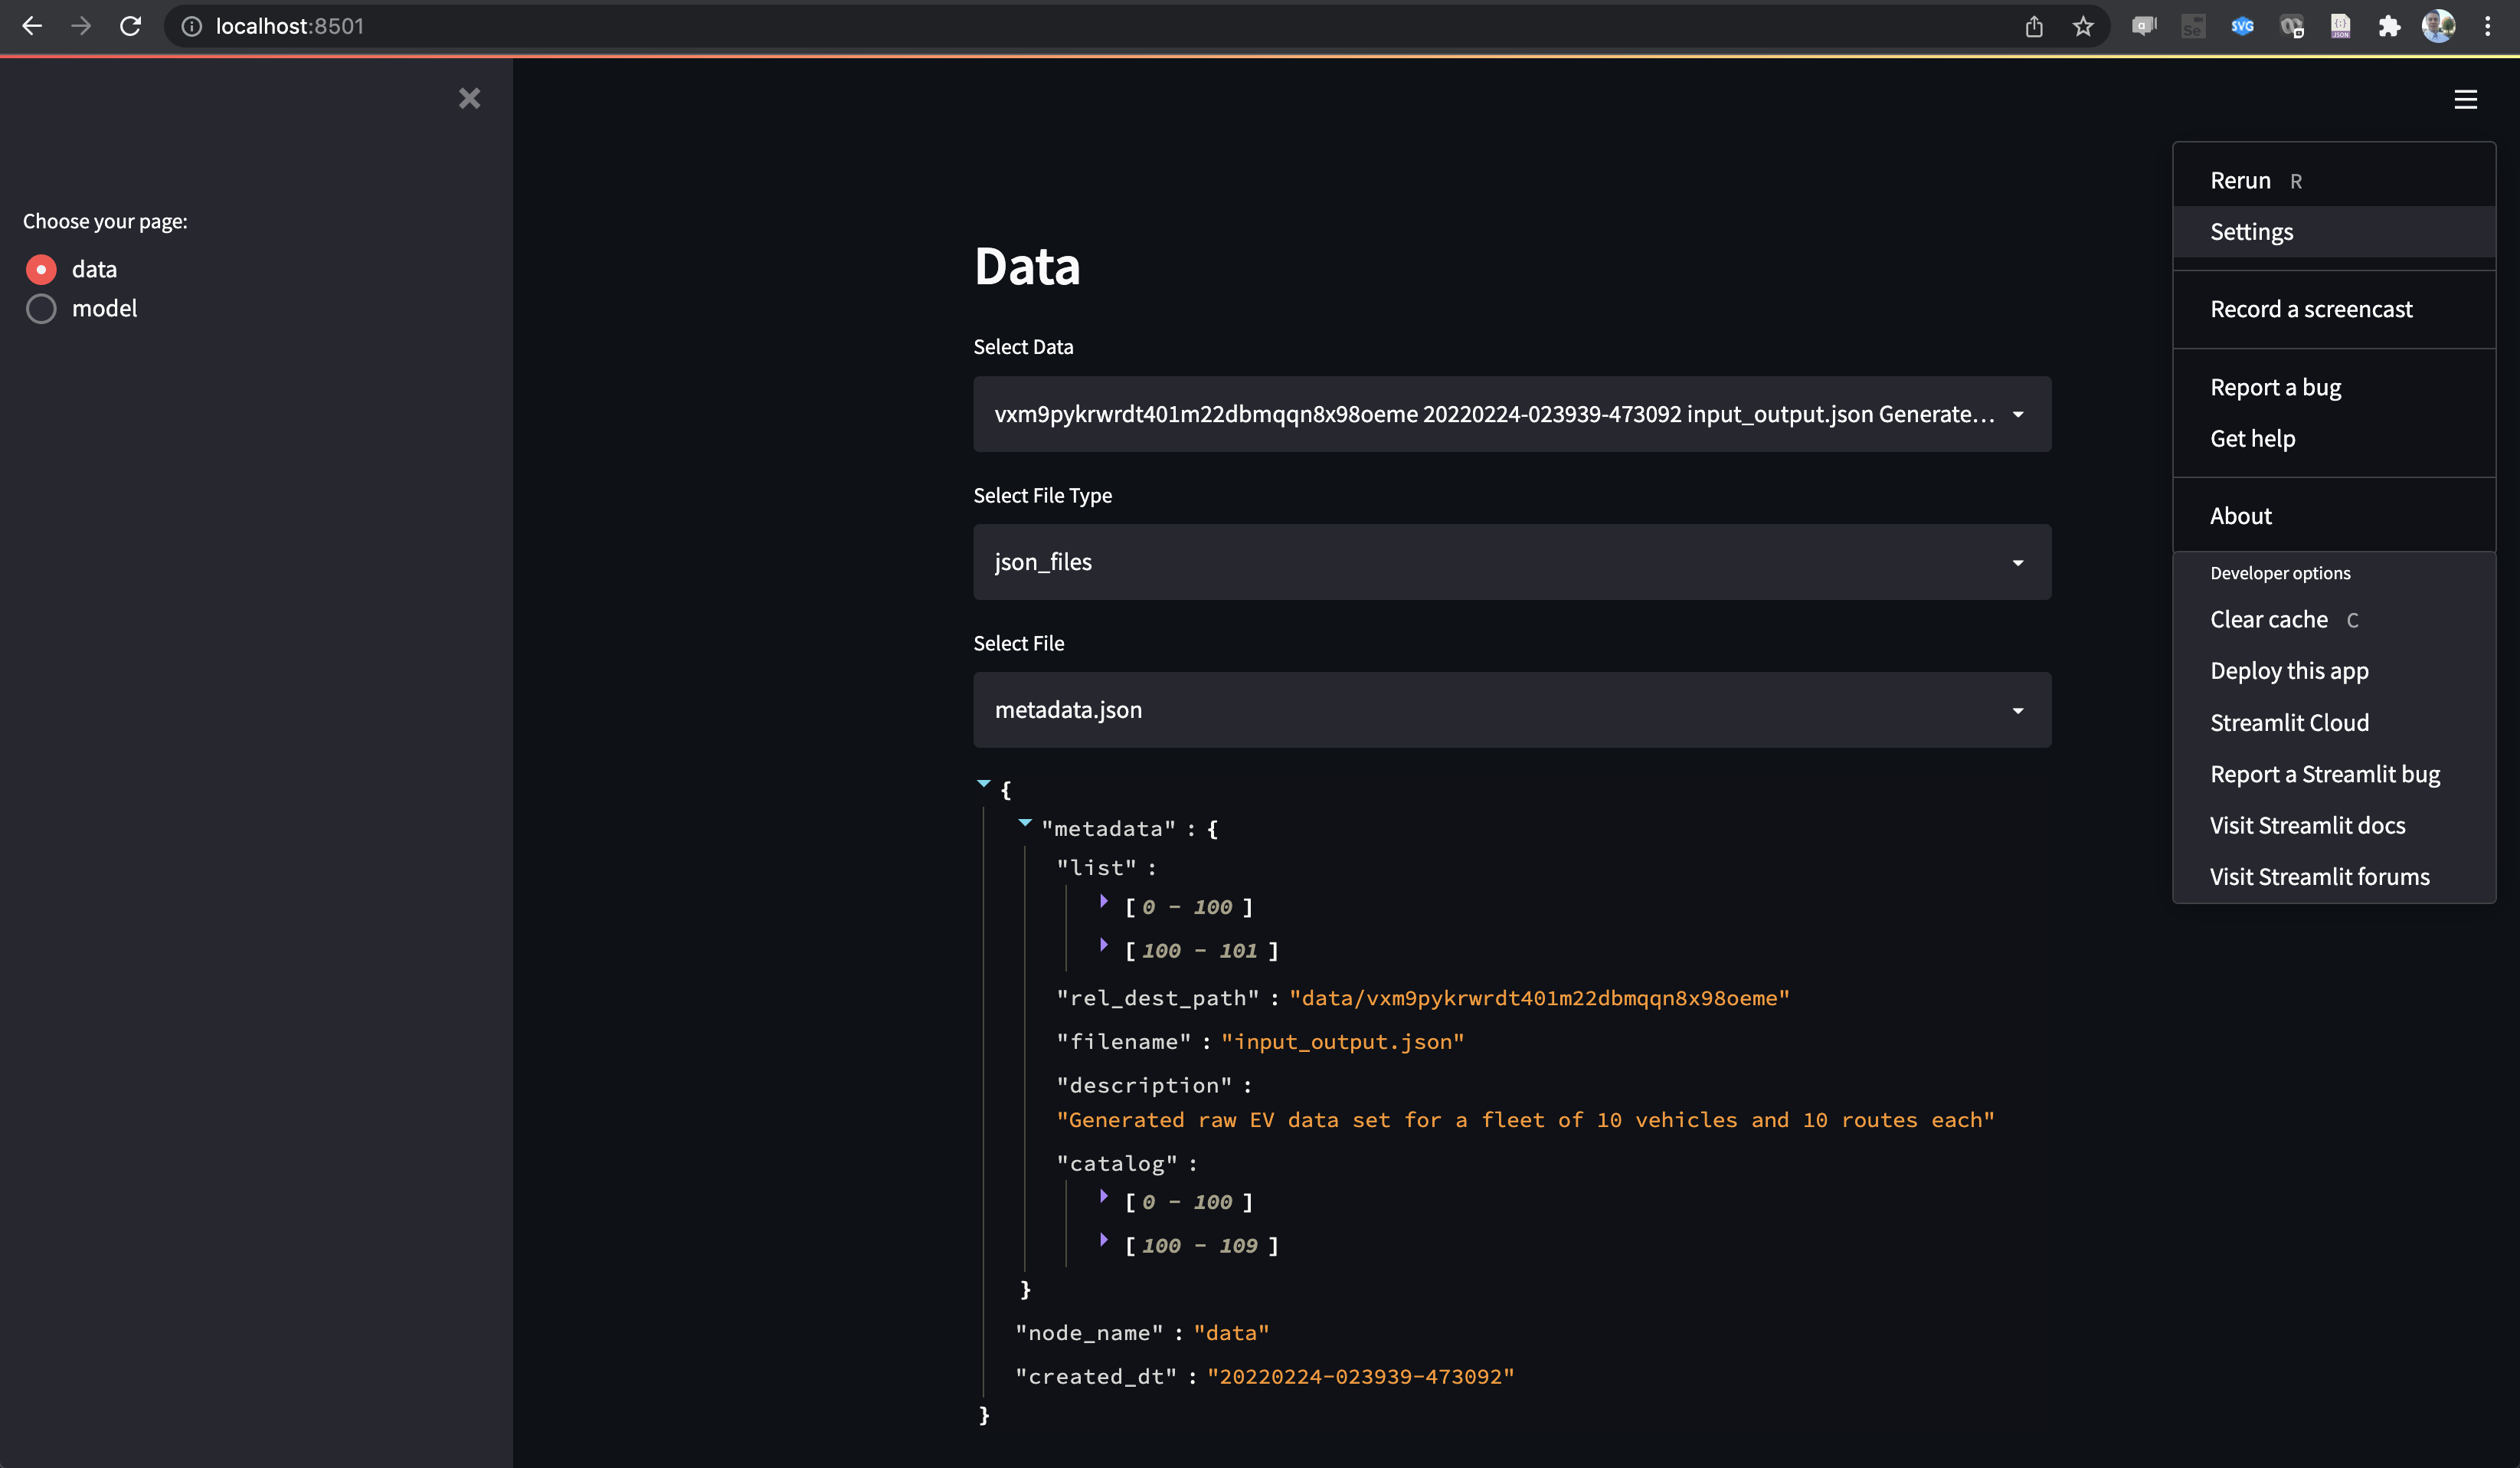2520x1468 pixels.
Task: Open the About menu item
Action: pos(2334,516)
